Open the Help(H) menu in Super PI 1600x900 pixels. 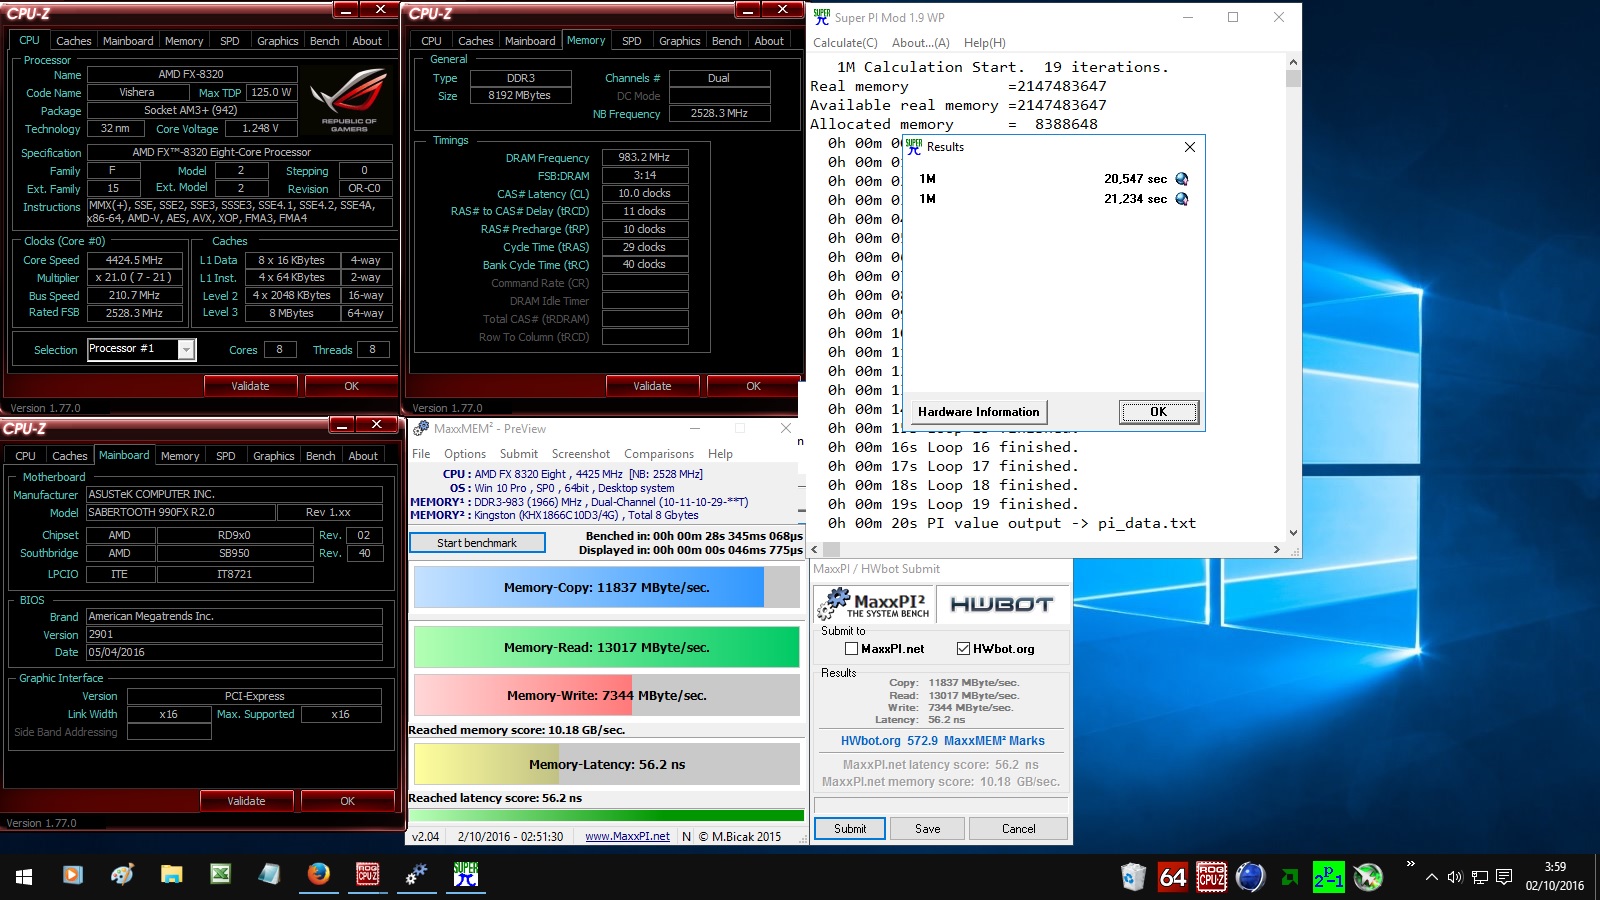click(x=985, y=43)
